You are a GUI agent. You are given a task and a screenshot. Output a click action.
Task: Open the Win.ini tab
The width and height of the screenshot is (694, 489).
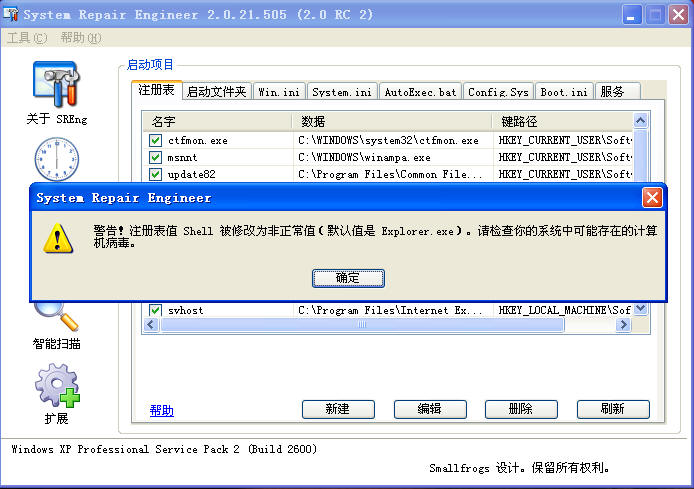click(x=279, y=92)
